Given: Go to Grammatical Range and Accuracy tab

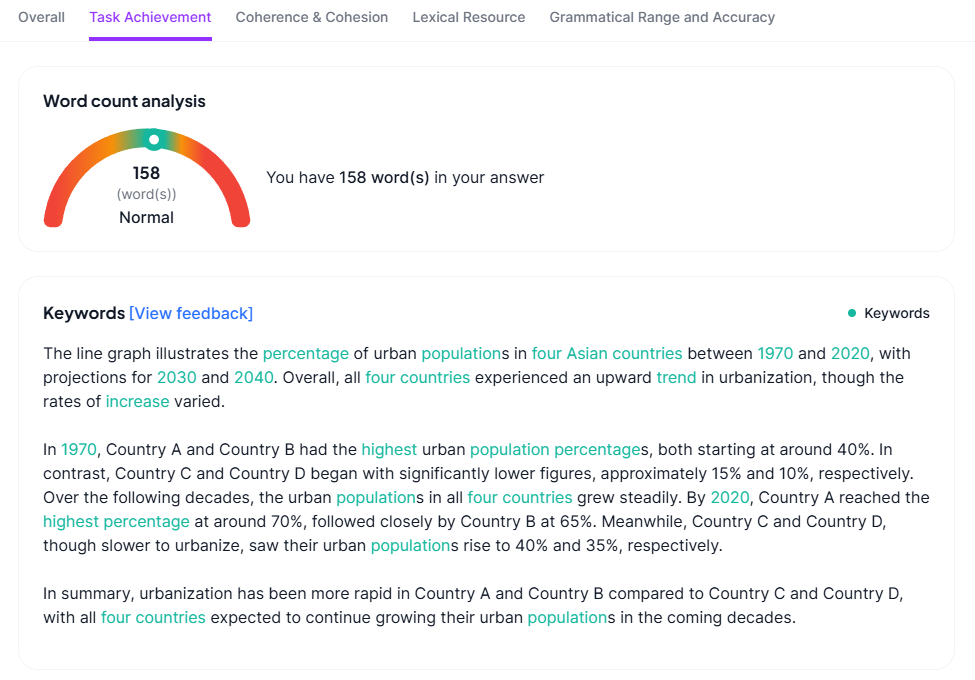Looking at the screenshot, I should 662,17.
